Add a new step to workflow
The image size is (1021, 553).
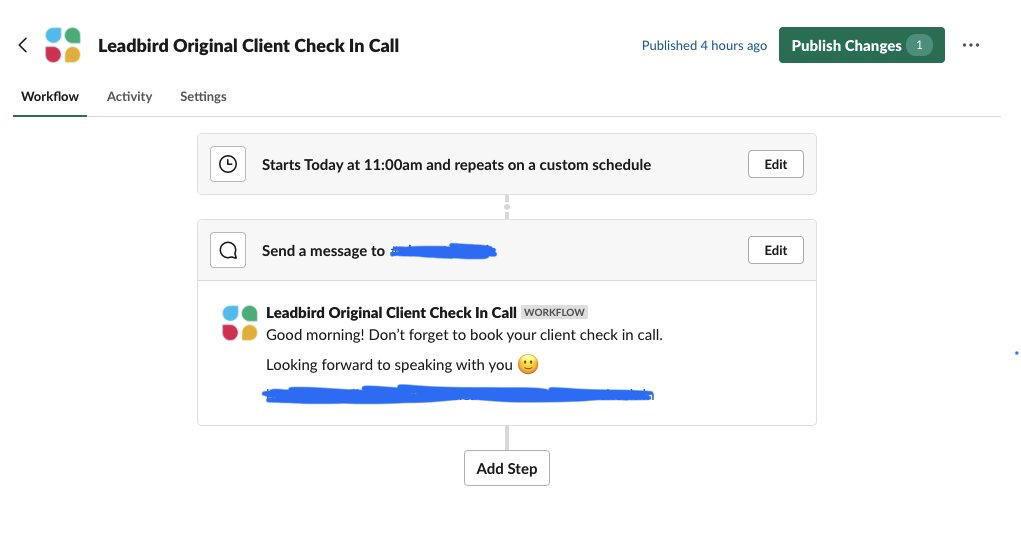pos(507,468)
